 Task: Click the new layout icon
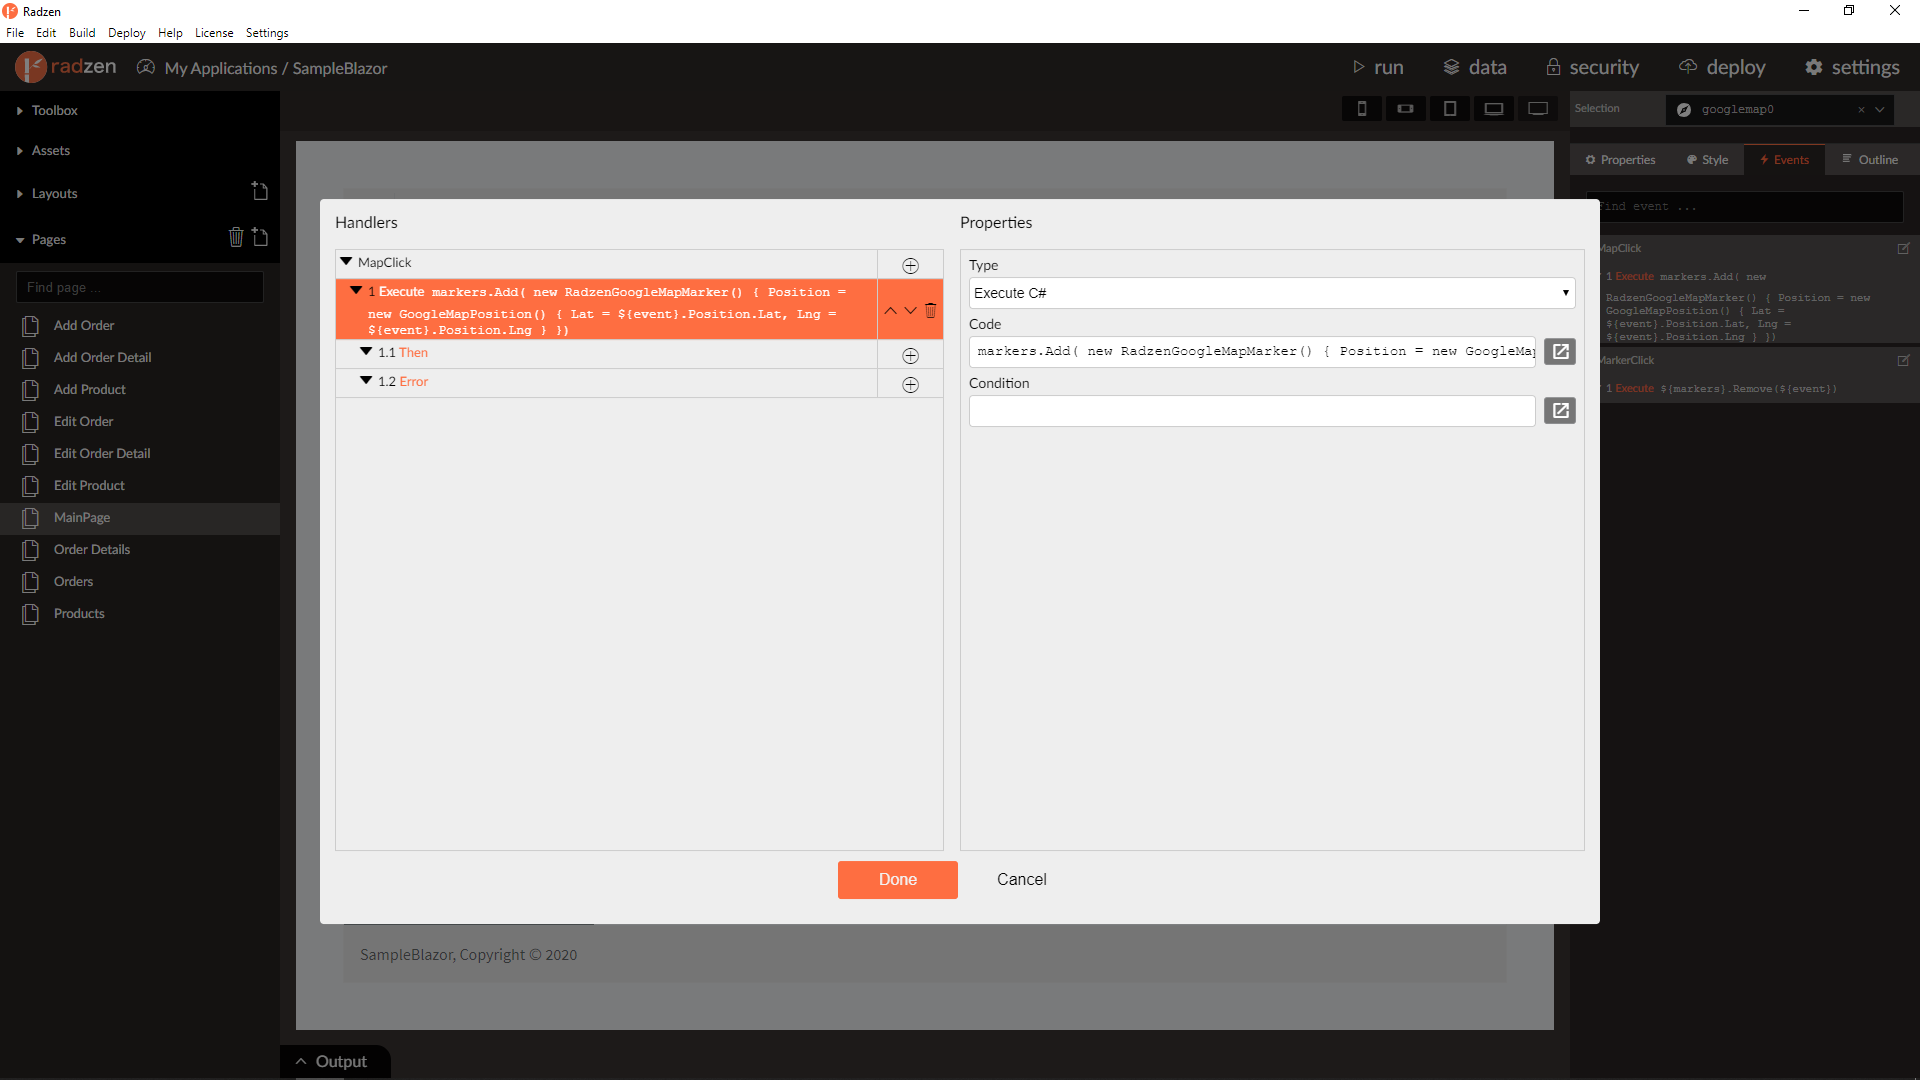[260, 191]
